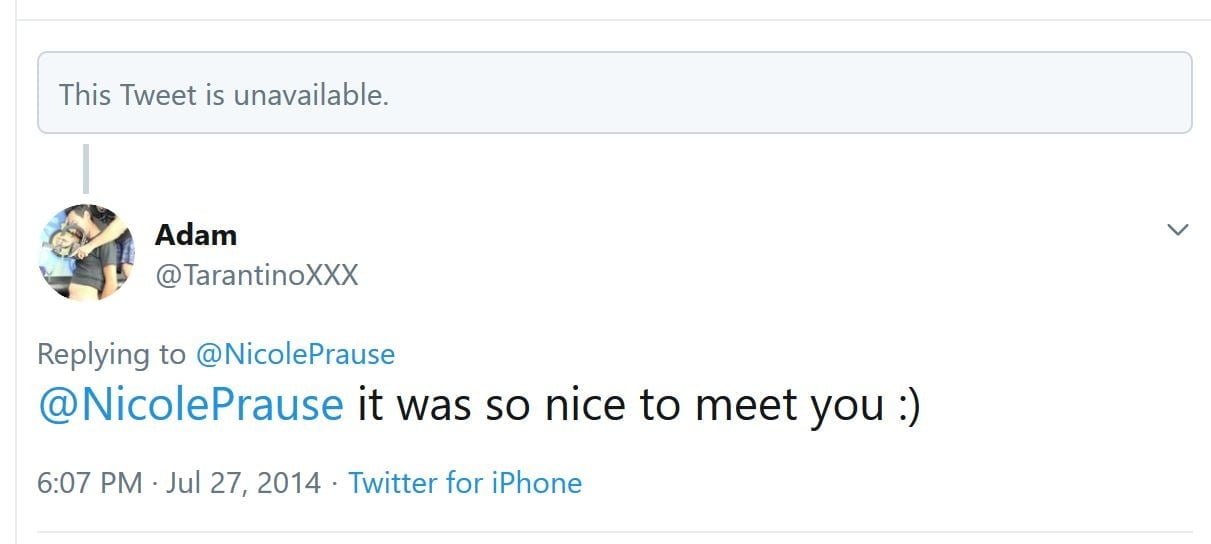This screenshot has width=1211, height=544.
Task: Select the Jul 27, 2014 date
Action: (x=243, y=483)
